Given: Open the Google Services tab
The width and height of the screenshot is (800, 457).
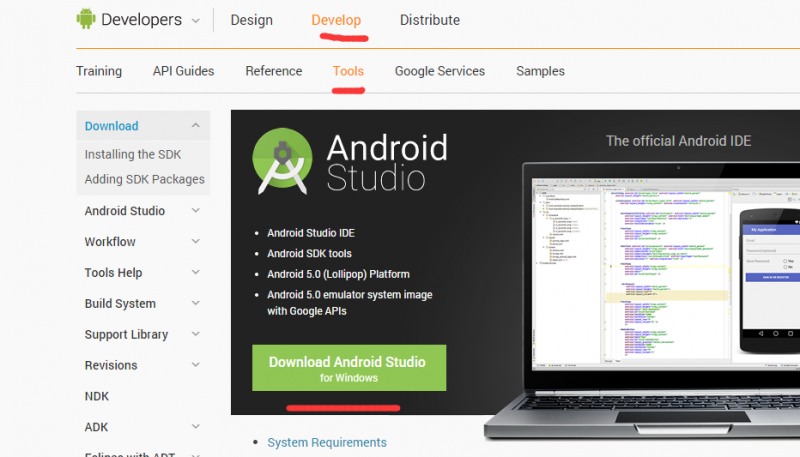Looking at the screenshot, I should 439,71.
